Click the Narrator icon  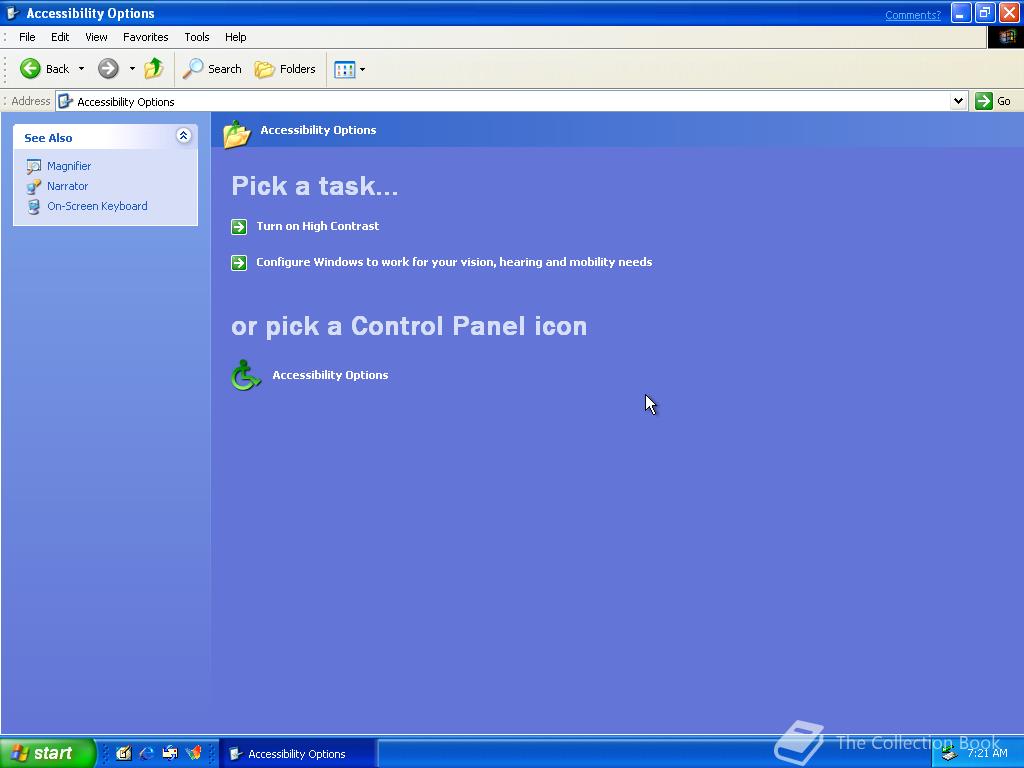click(x=33, y=187)
